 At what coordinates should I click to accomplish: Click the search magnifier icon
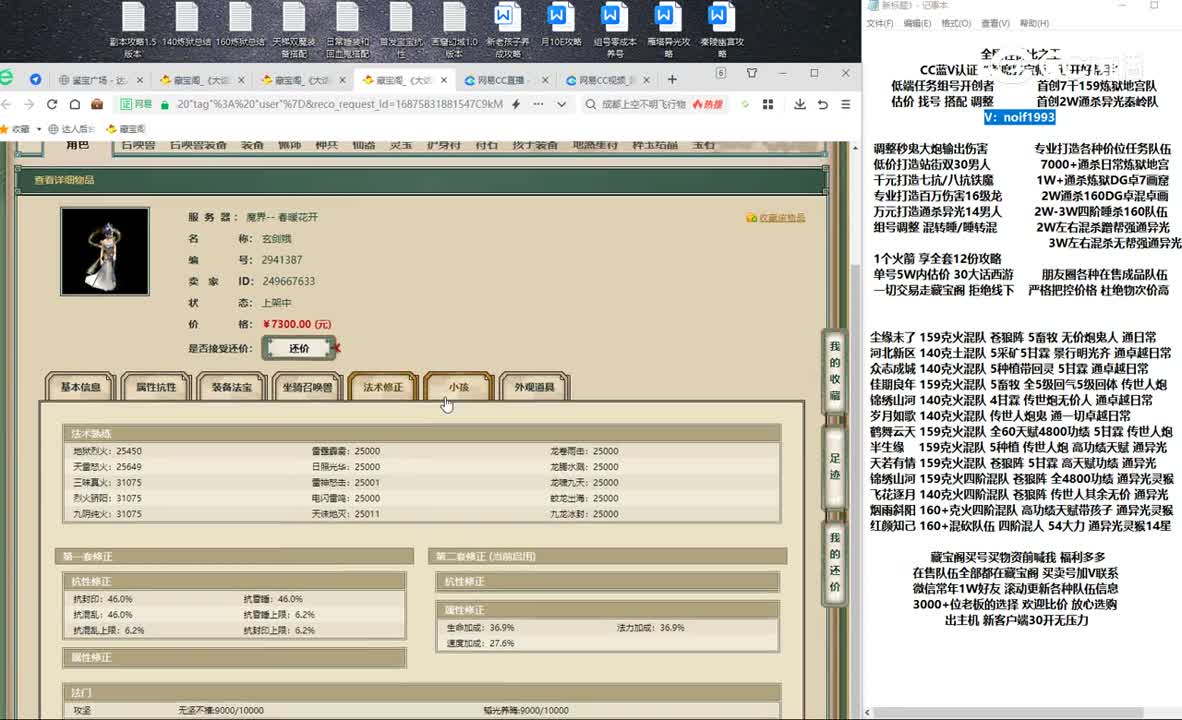point(591,104)
